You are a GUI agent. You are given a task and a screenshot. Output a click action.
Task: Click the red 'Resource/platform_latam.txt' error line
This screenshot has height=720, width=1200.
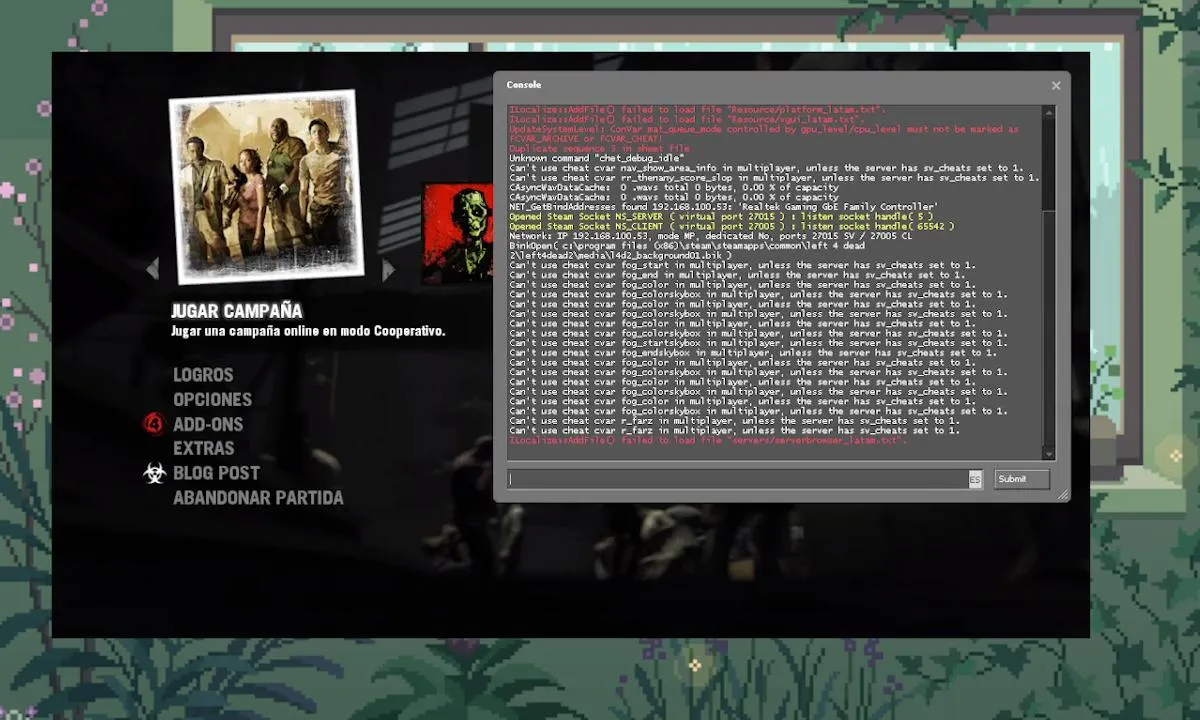(697, 109)
